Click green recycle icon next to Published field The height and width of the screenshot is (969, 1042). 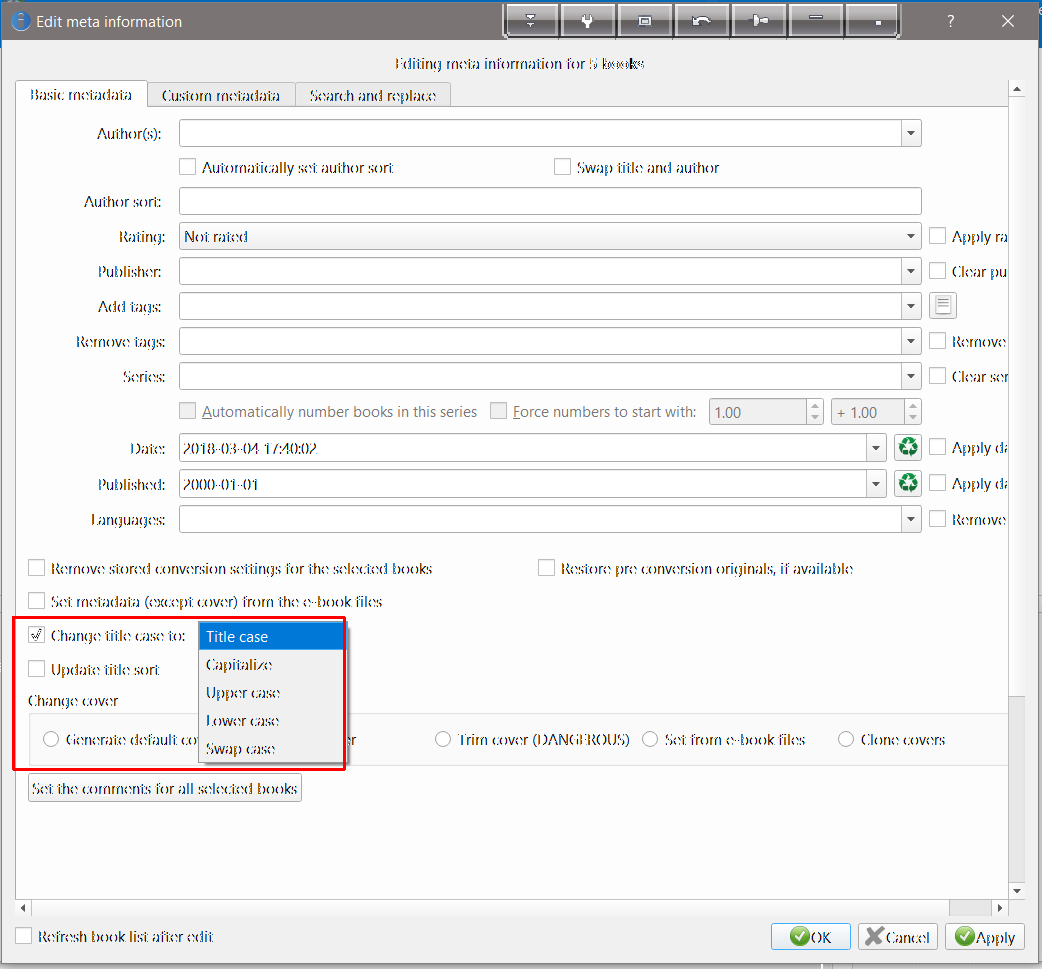pos(908,483)
